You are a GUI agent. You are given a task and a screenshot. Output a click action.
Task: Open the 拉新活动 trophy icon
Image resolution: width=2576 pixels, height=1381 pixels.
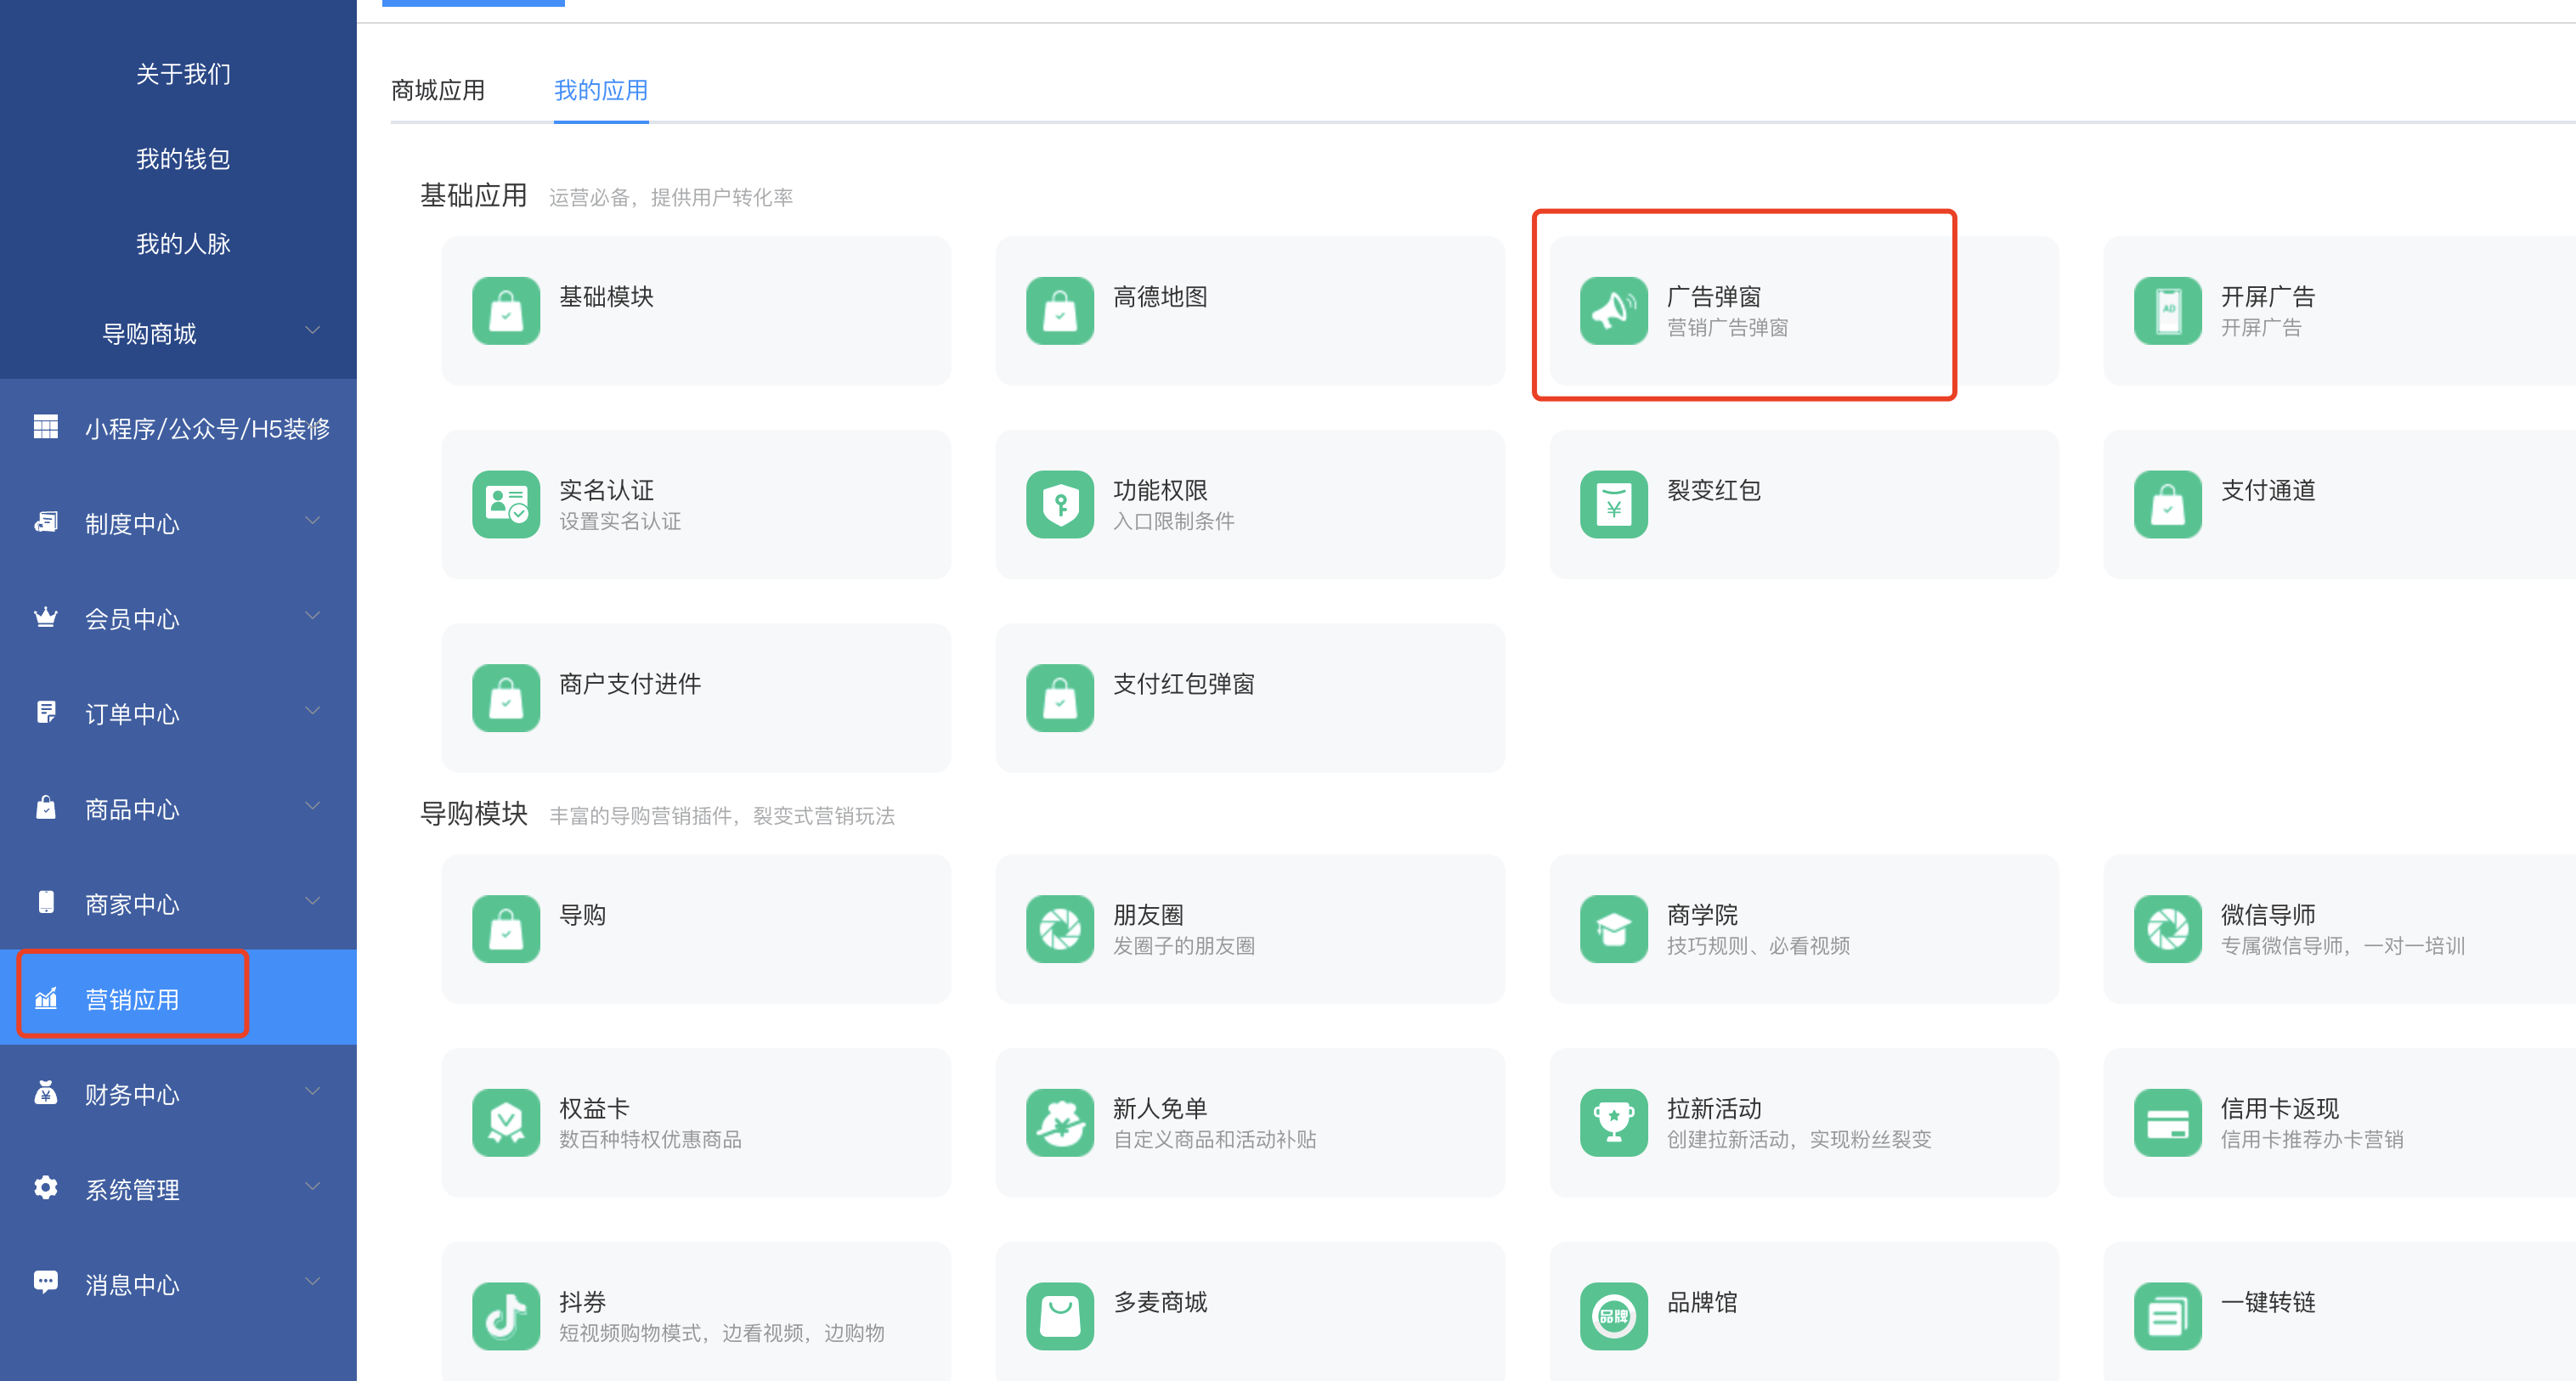pos(1614,1123)
